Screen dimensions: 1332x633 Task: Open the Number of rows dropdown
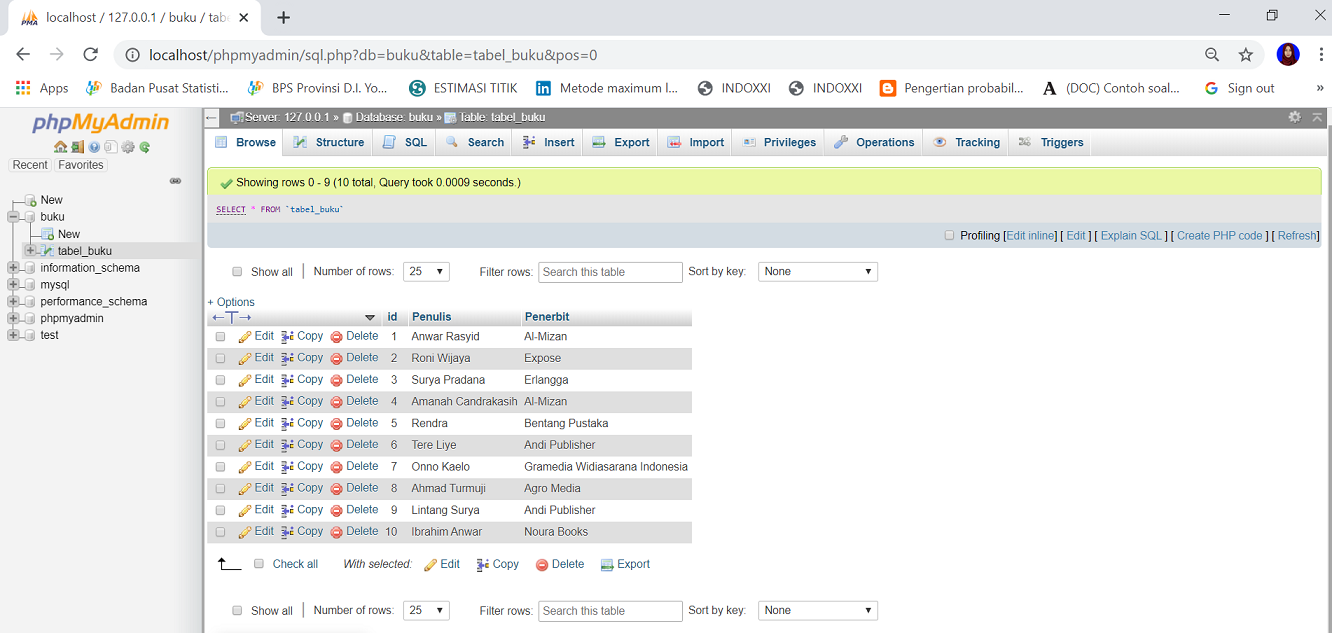pyautogui.click(x=426, y=271)
